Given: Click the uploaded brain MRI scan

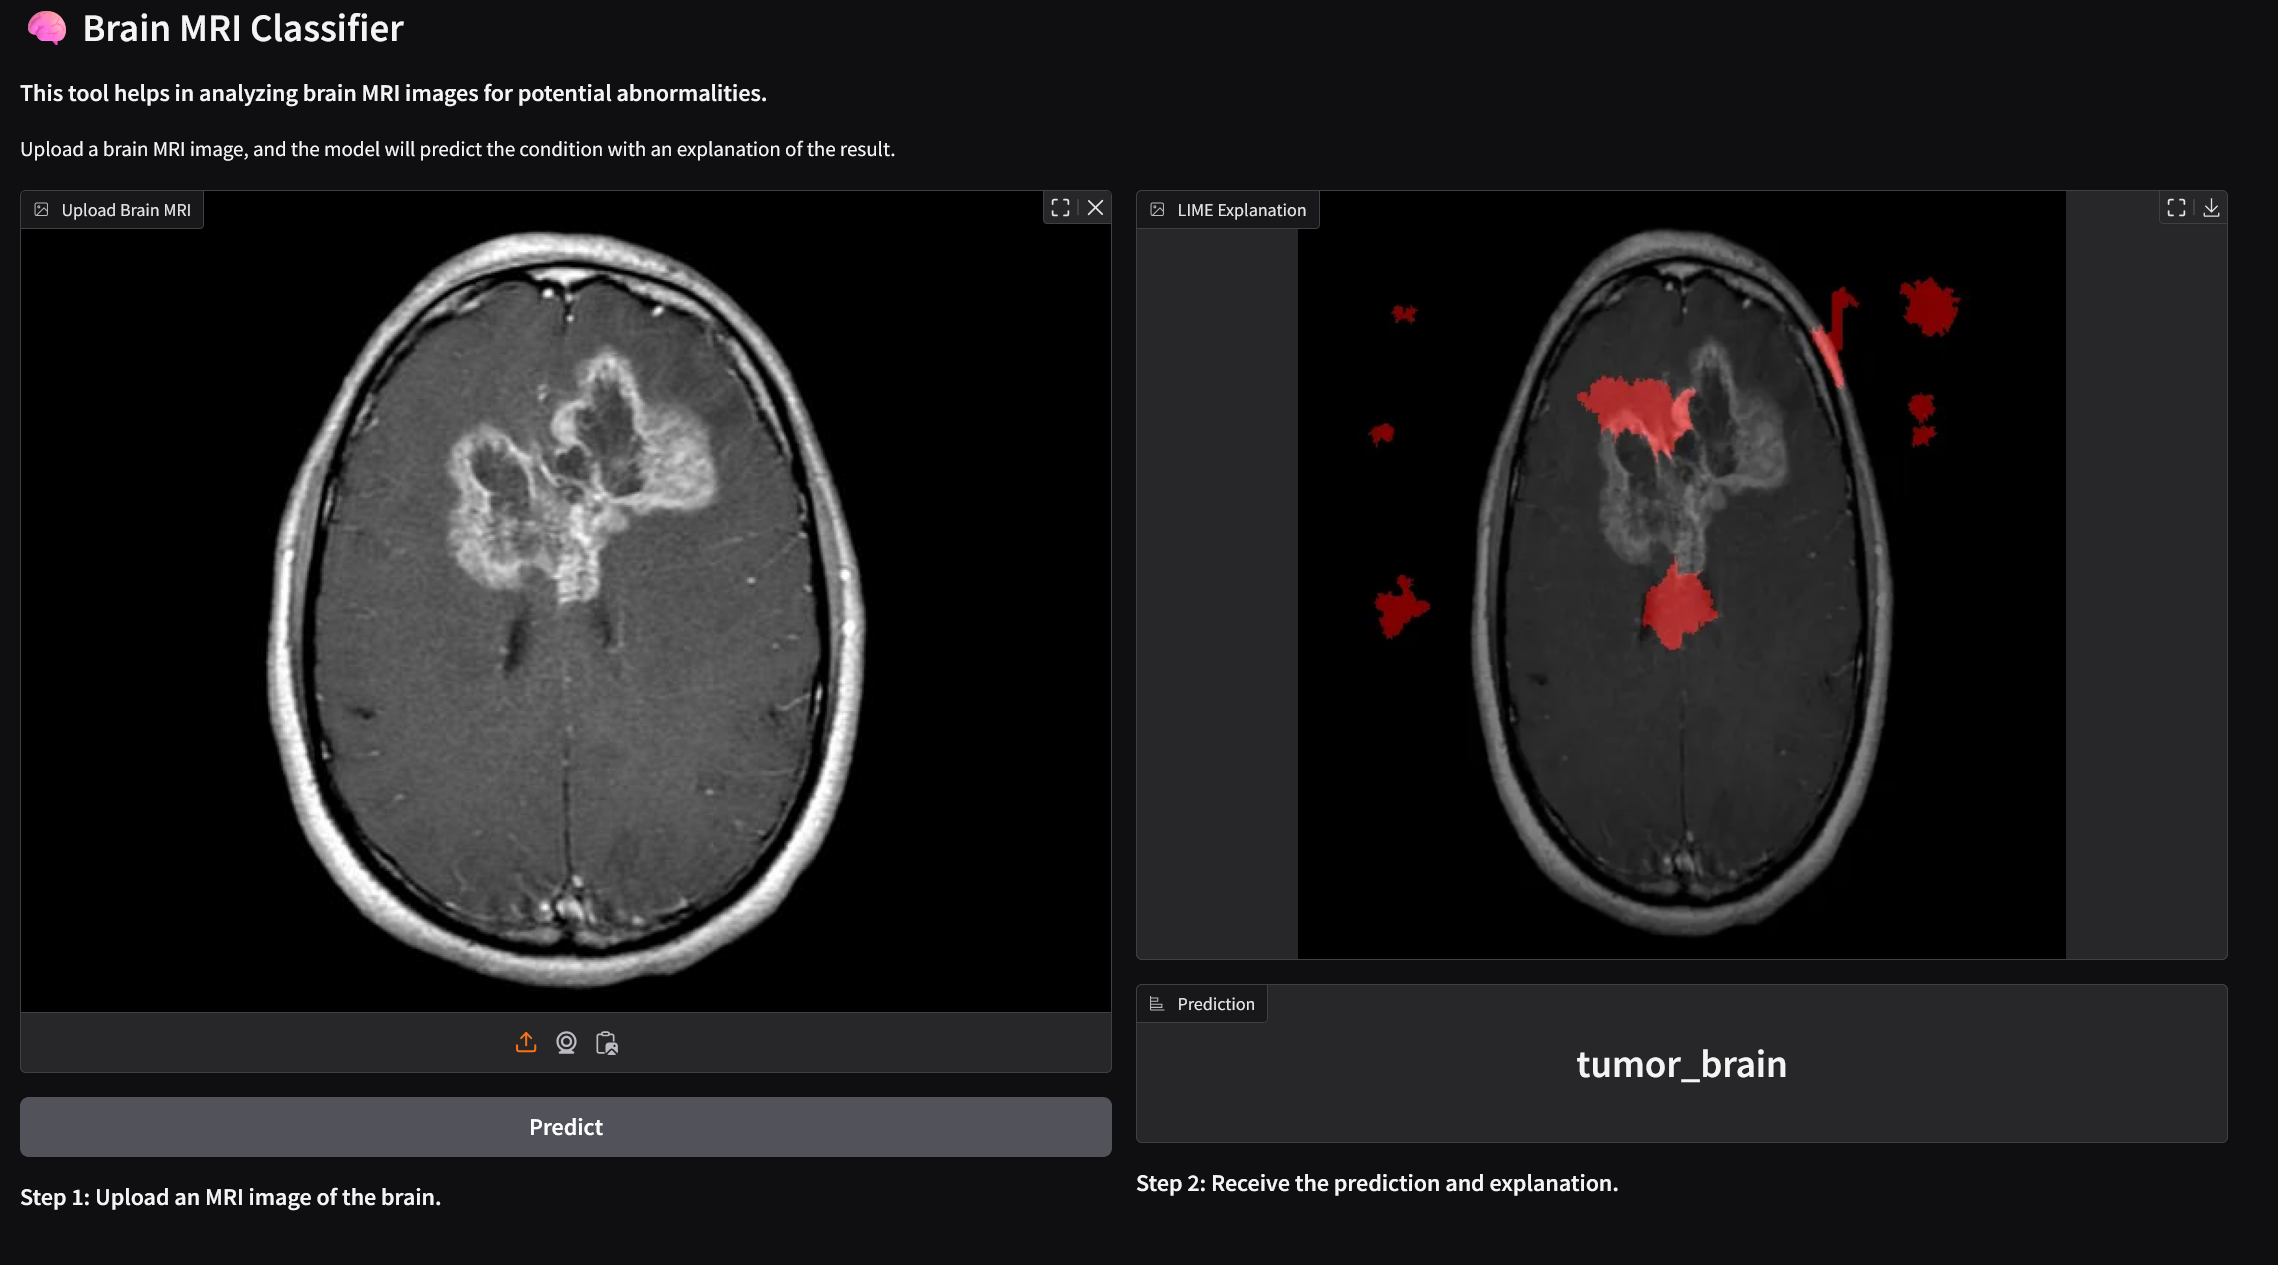Looking at the screenshot, I should 566,600.
